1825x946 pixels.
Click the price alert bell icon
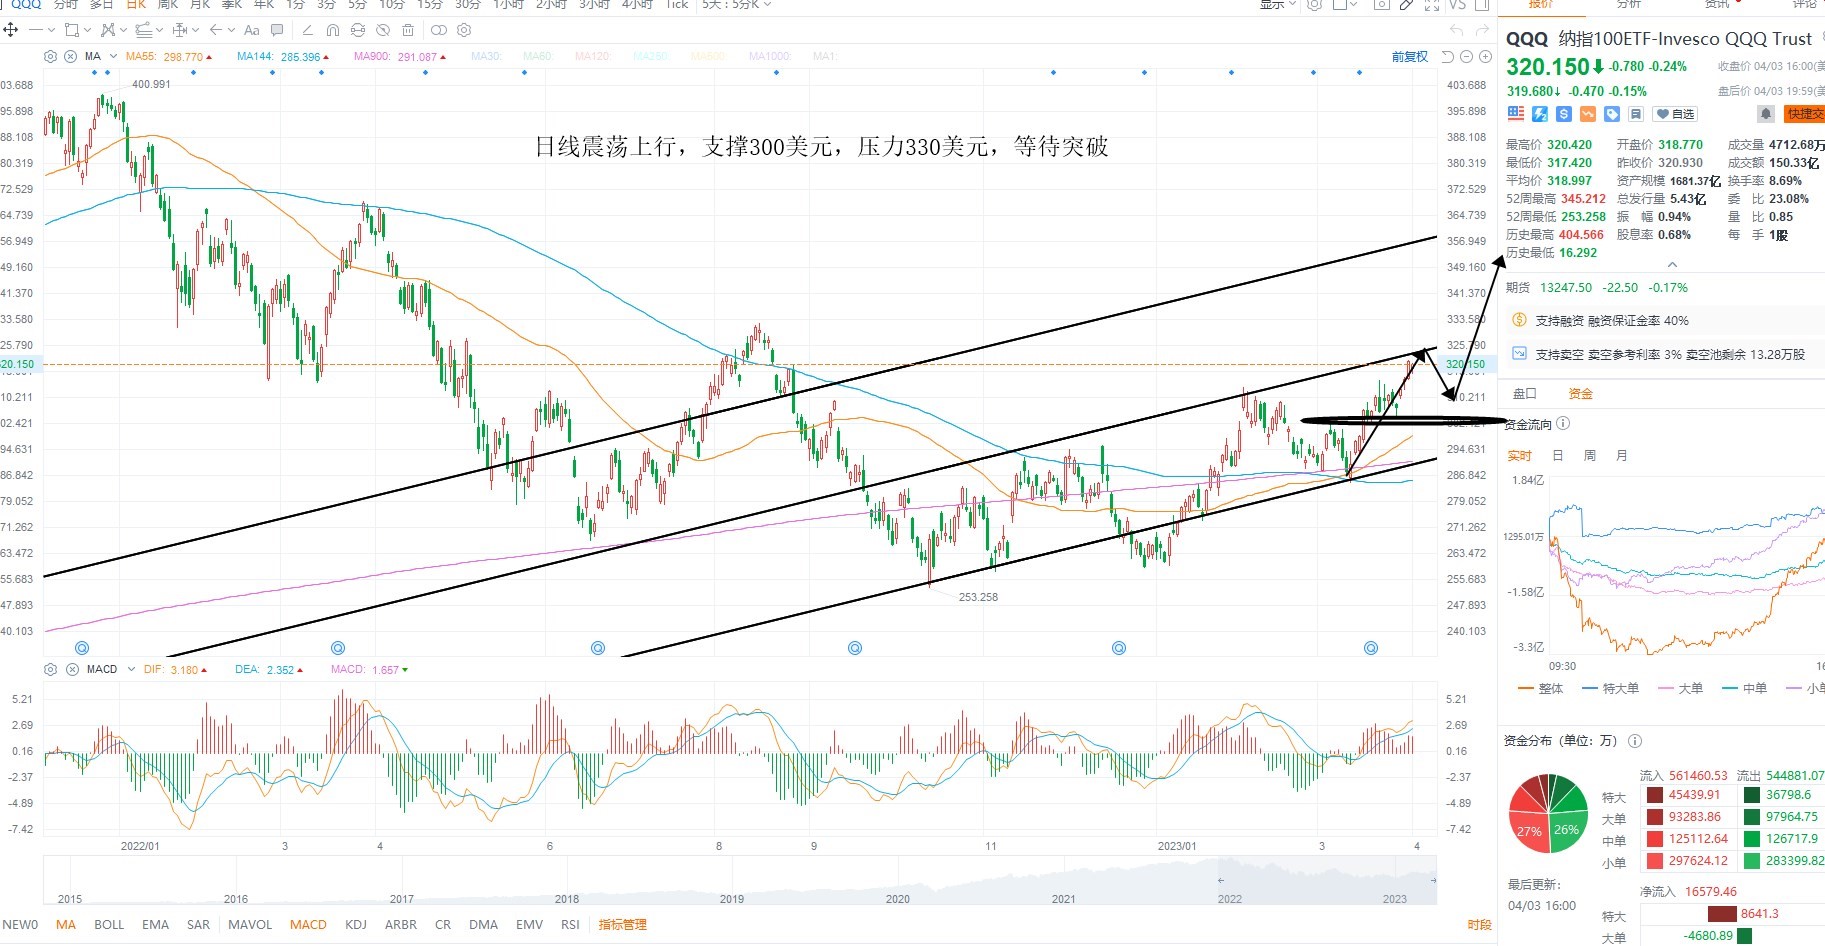1766,114
